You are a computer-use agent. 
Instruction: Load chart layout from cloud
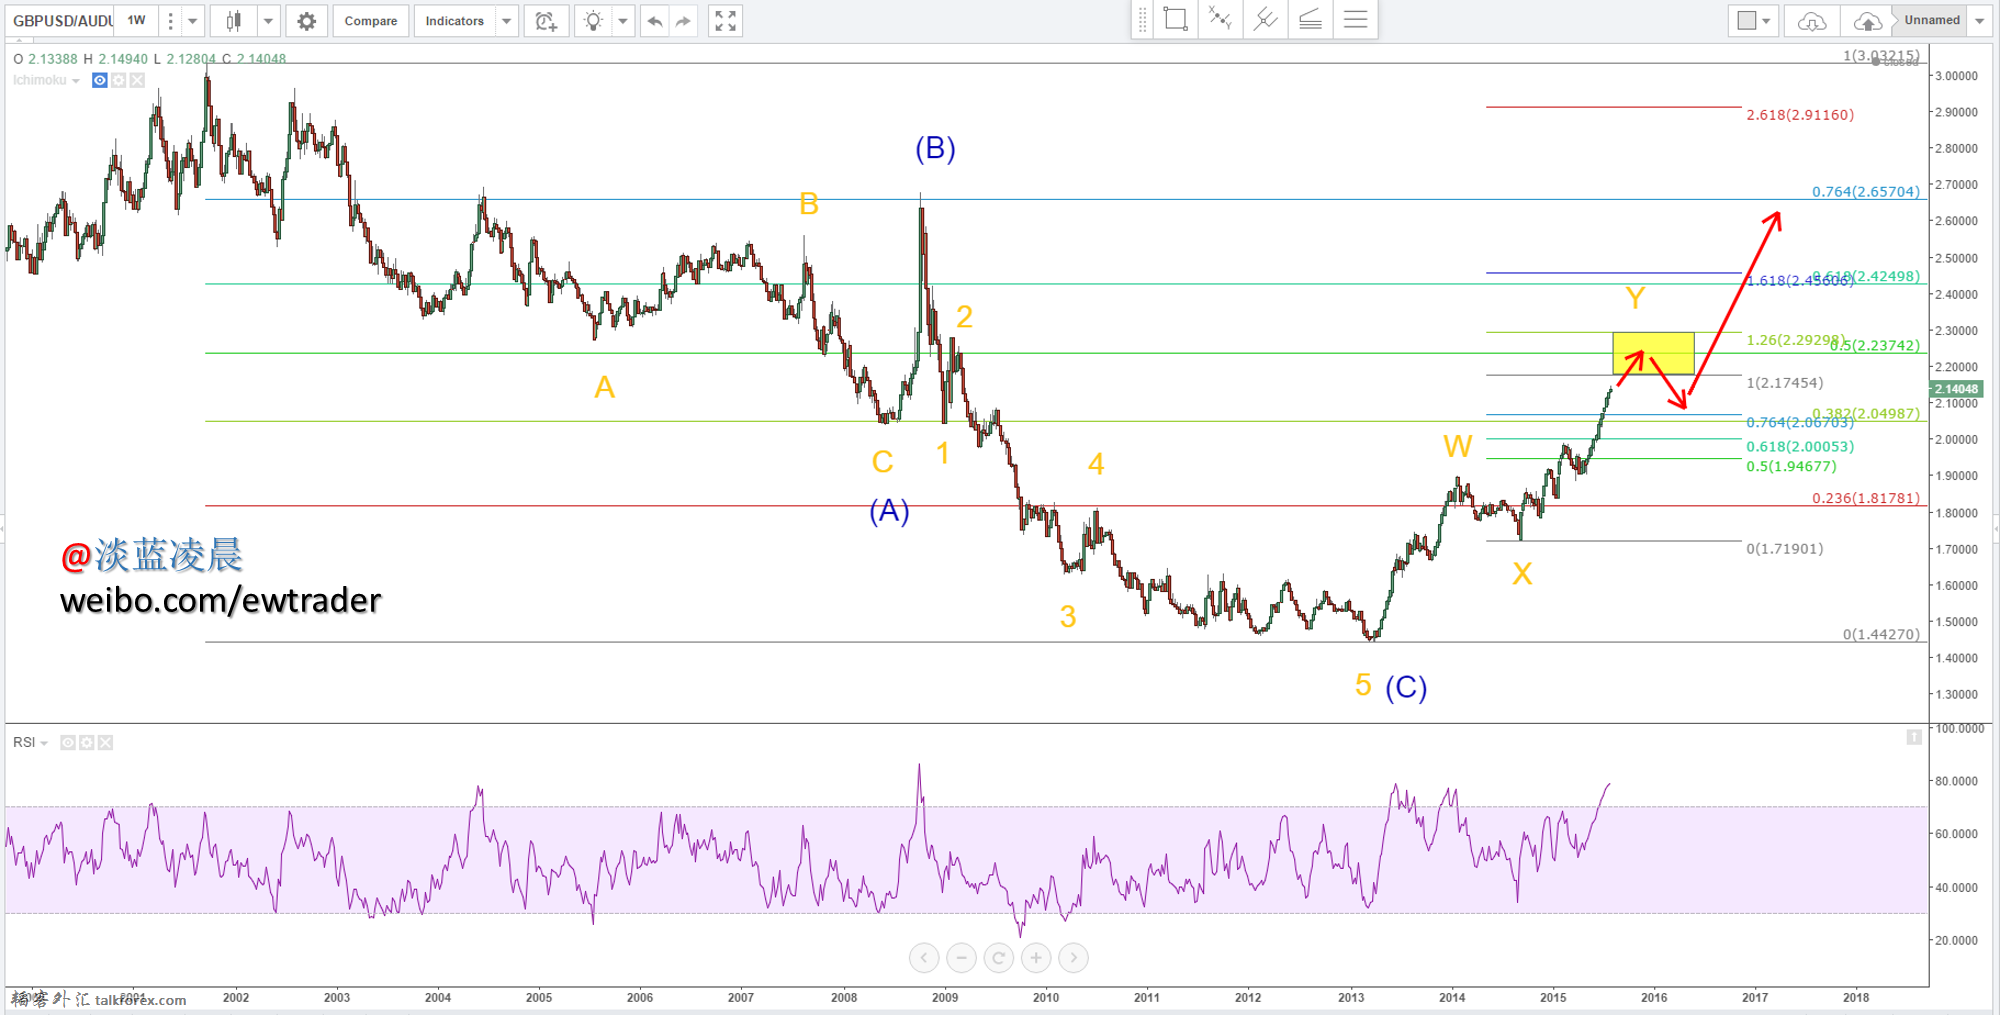(x=1812, y=21)
